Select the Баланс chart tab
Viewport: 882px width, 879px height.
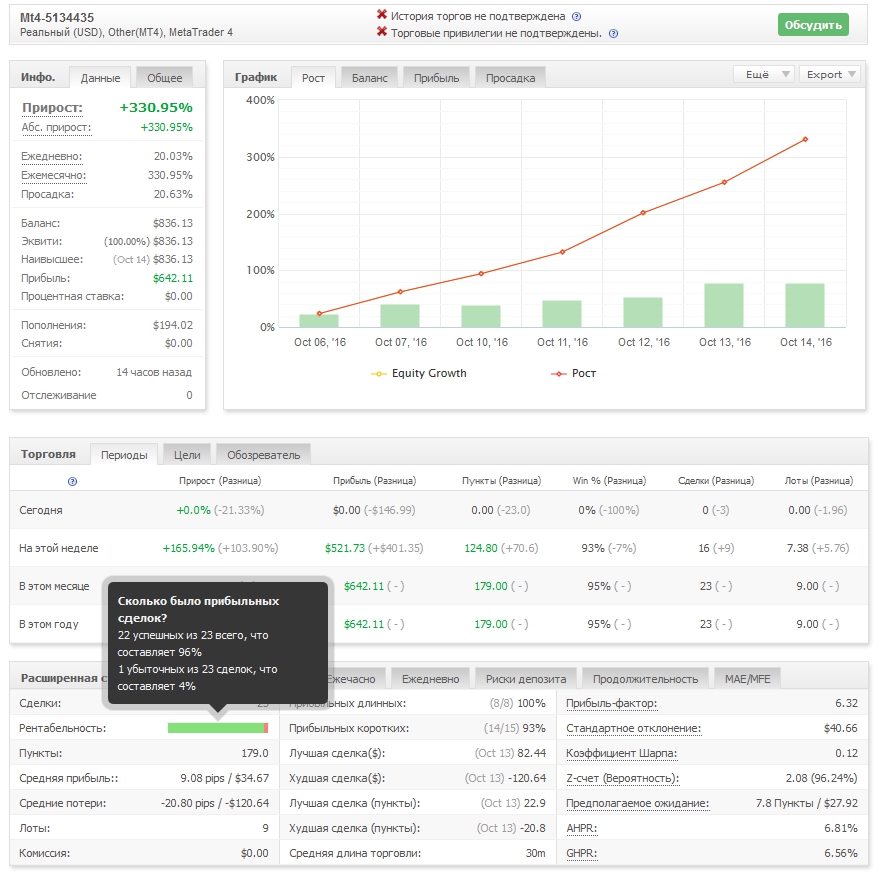point(370,78)
